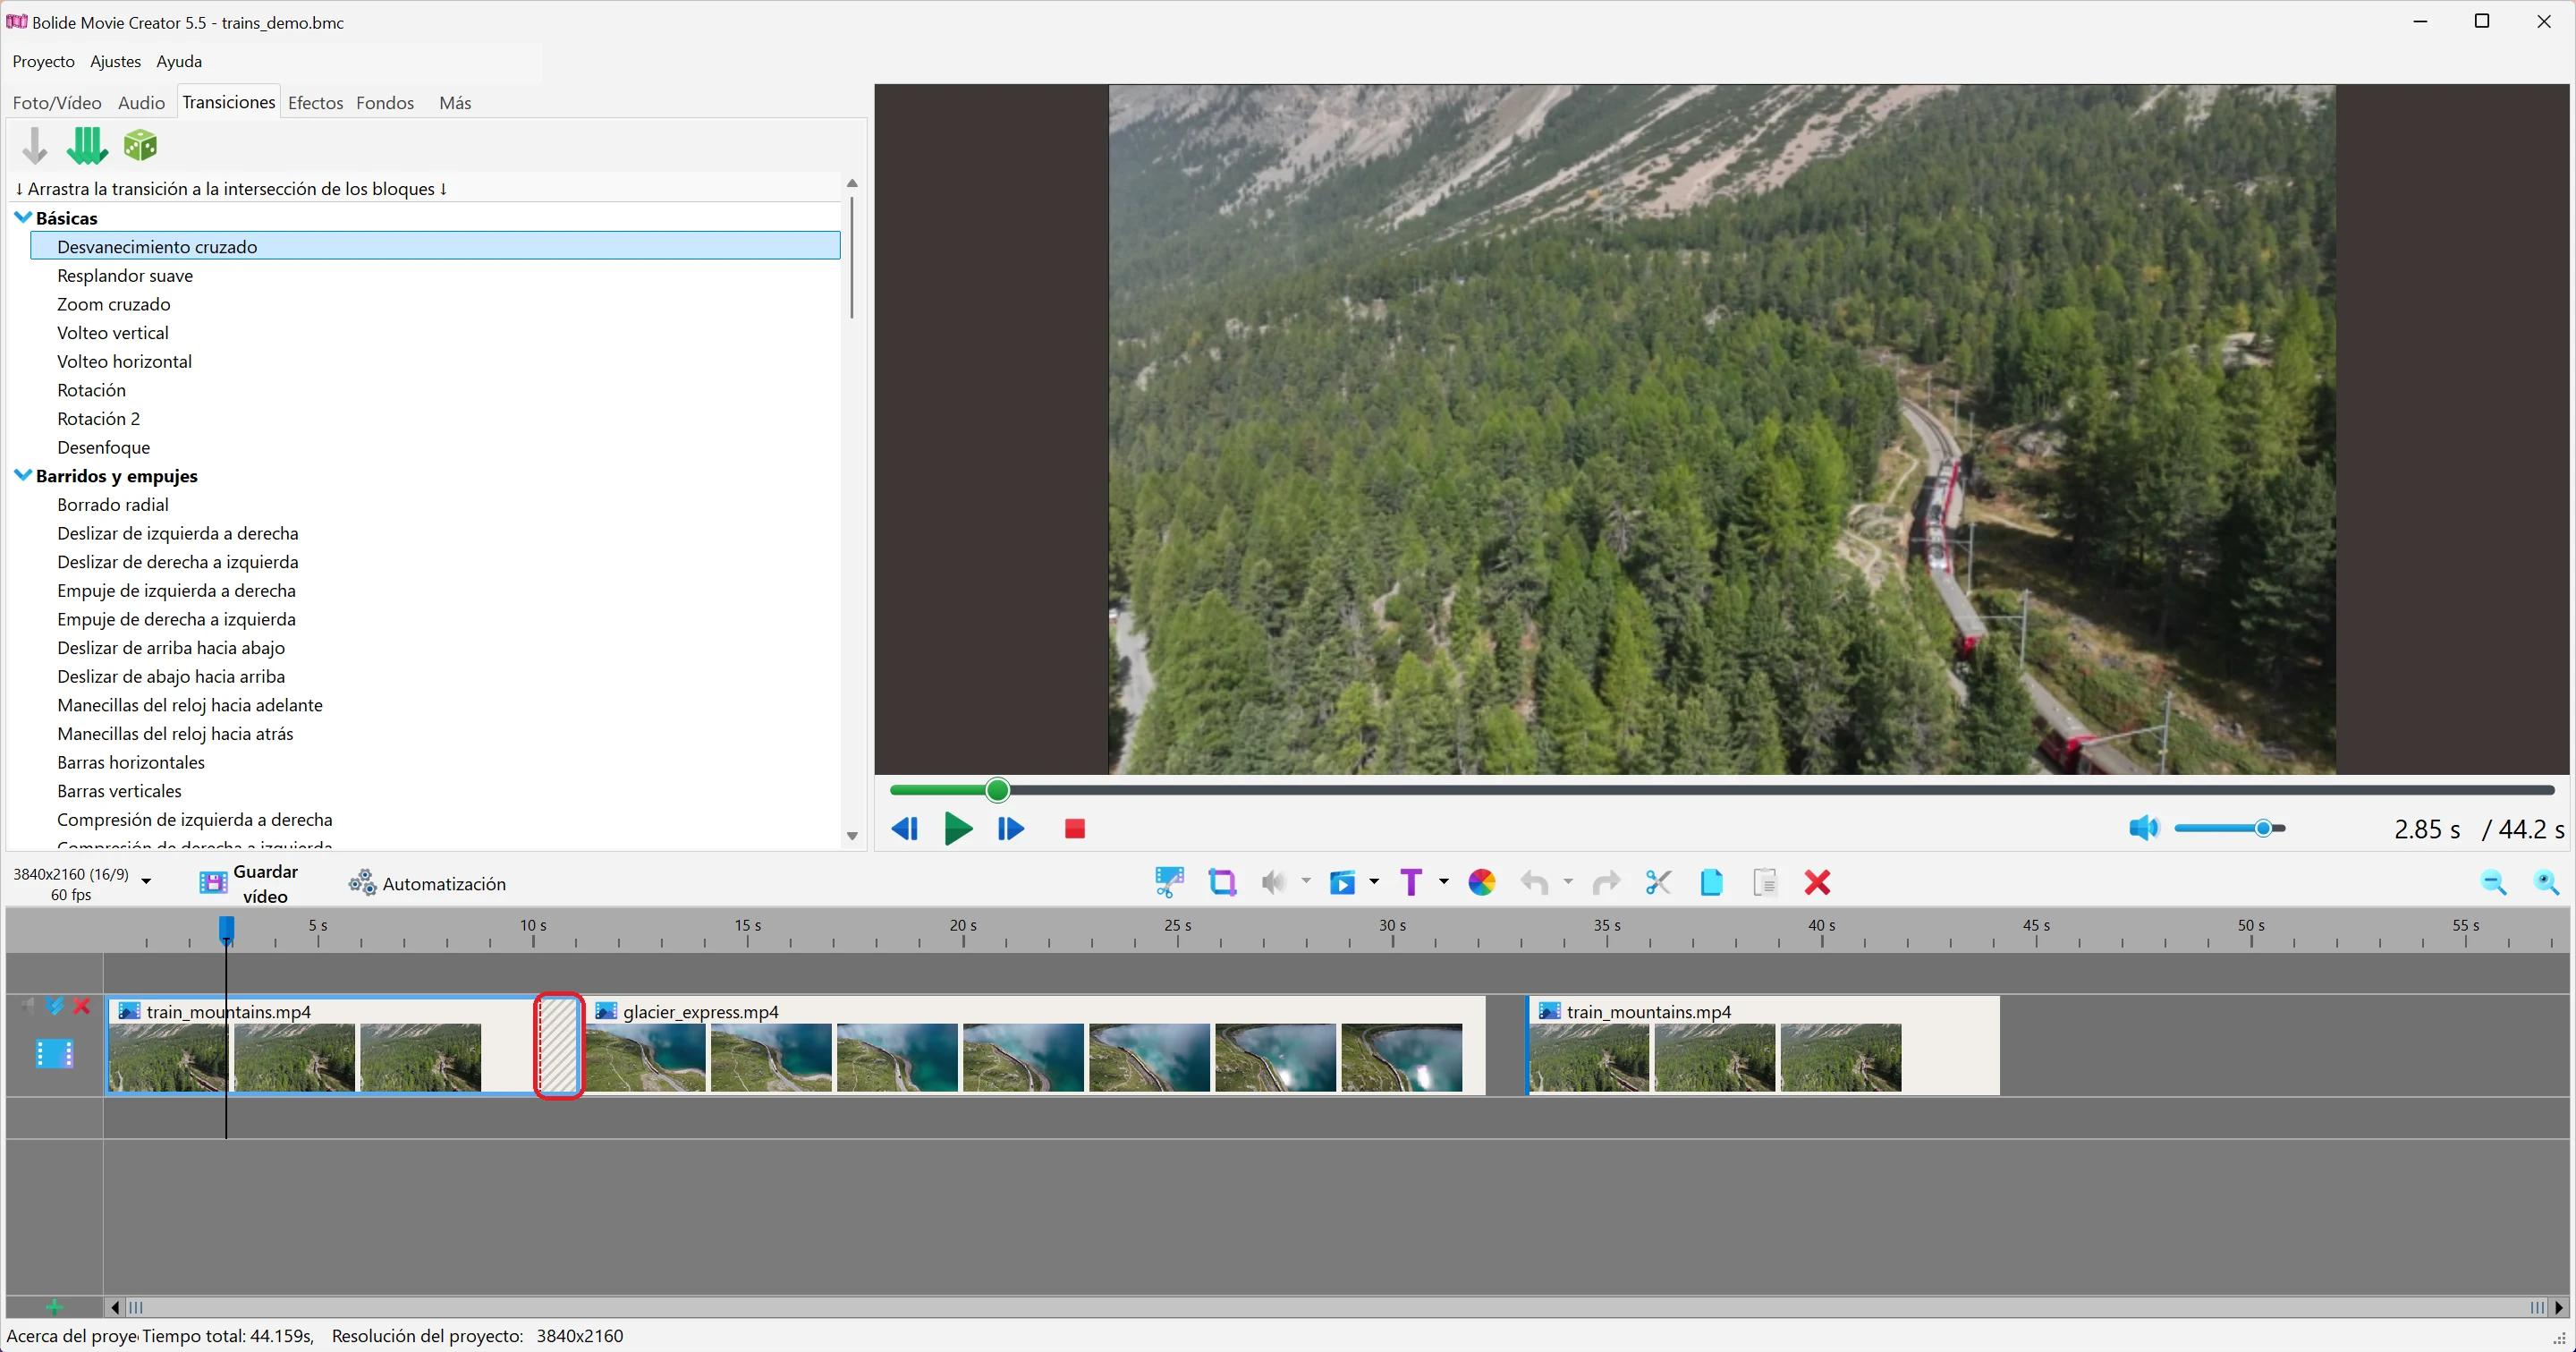Click the scissors cut icon
The height and width of the screenshot is (1352, 2576).
tap(1658, 882)
